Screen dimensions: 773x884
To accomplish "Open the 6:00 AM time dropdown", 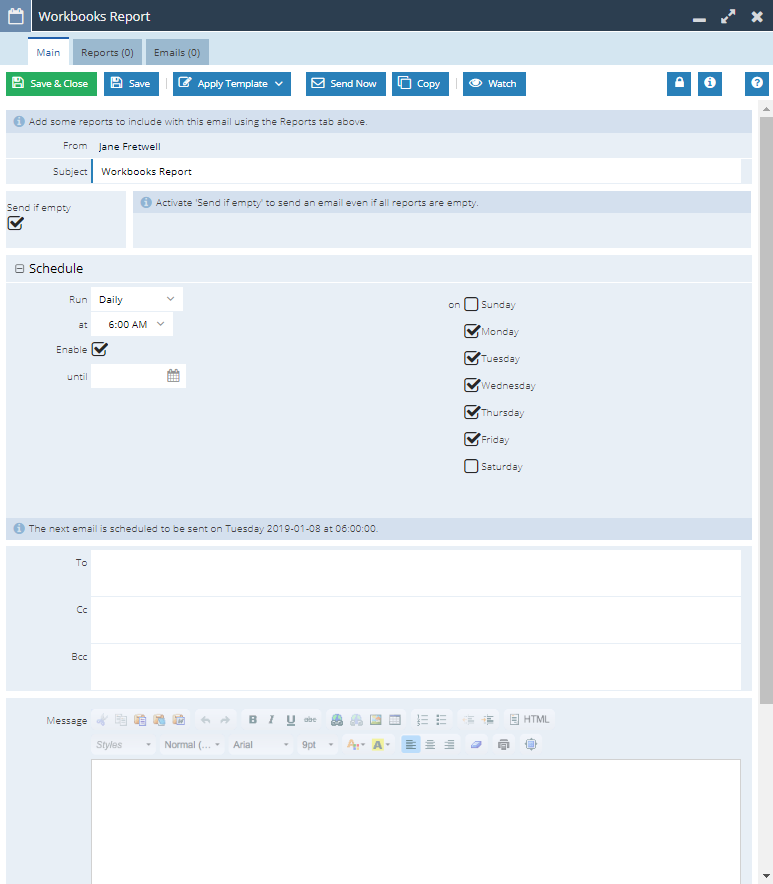I will [x=133, y=325].
